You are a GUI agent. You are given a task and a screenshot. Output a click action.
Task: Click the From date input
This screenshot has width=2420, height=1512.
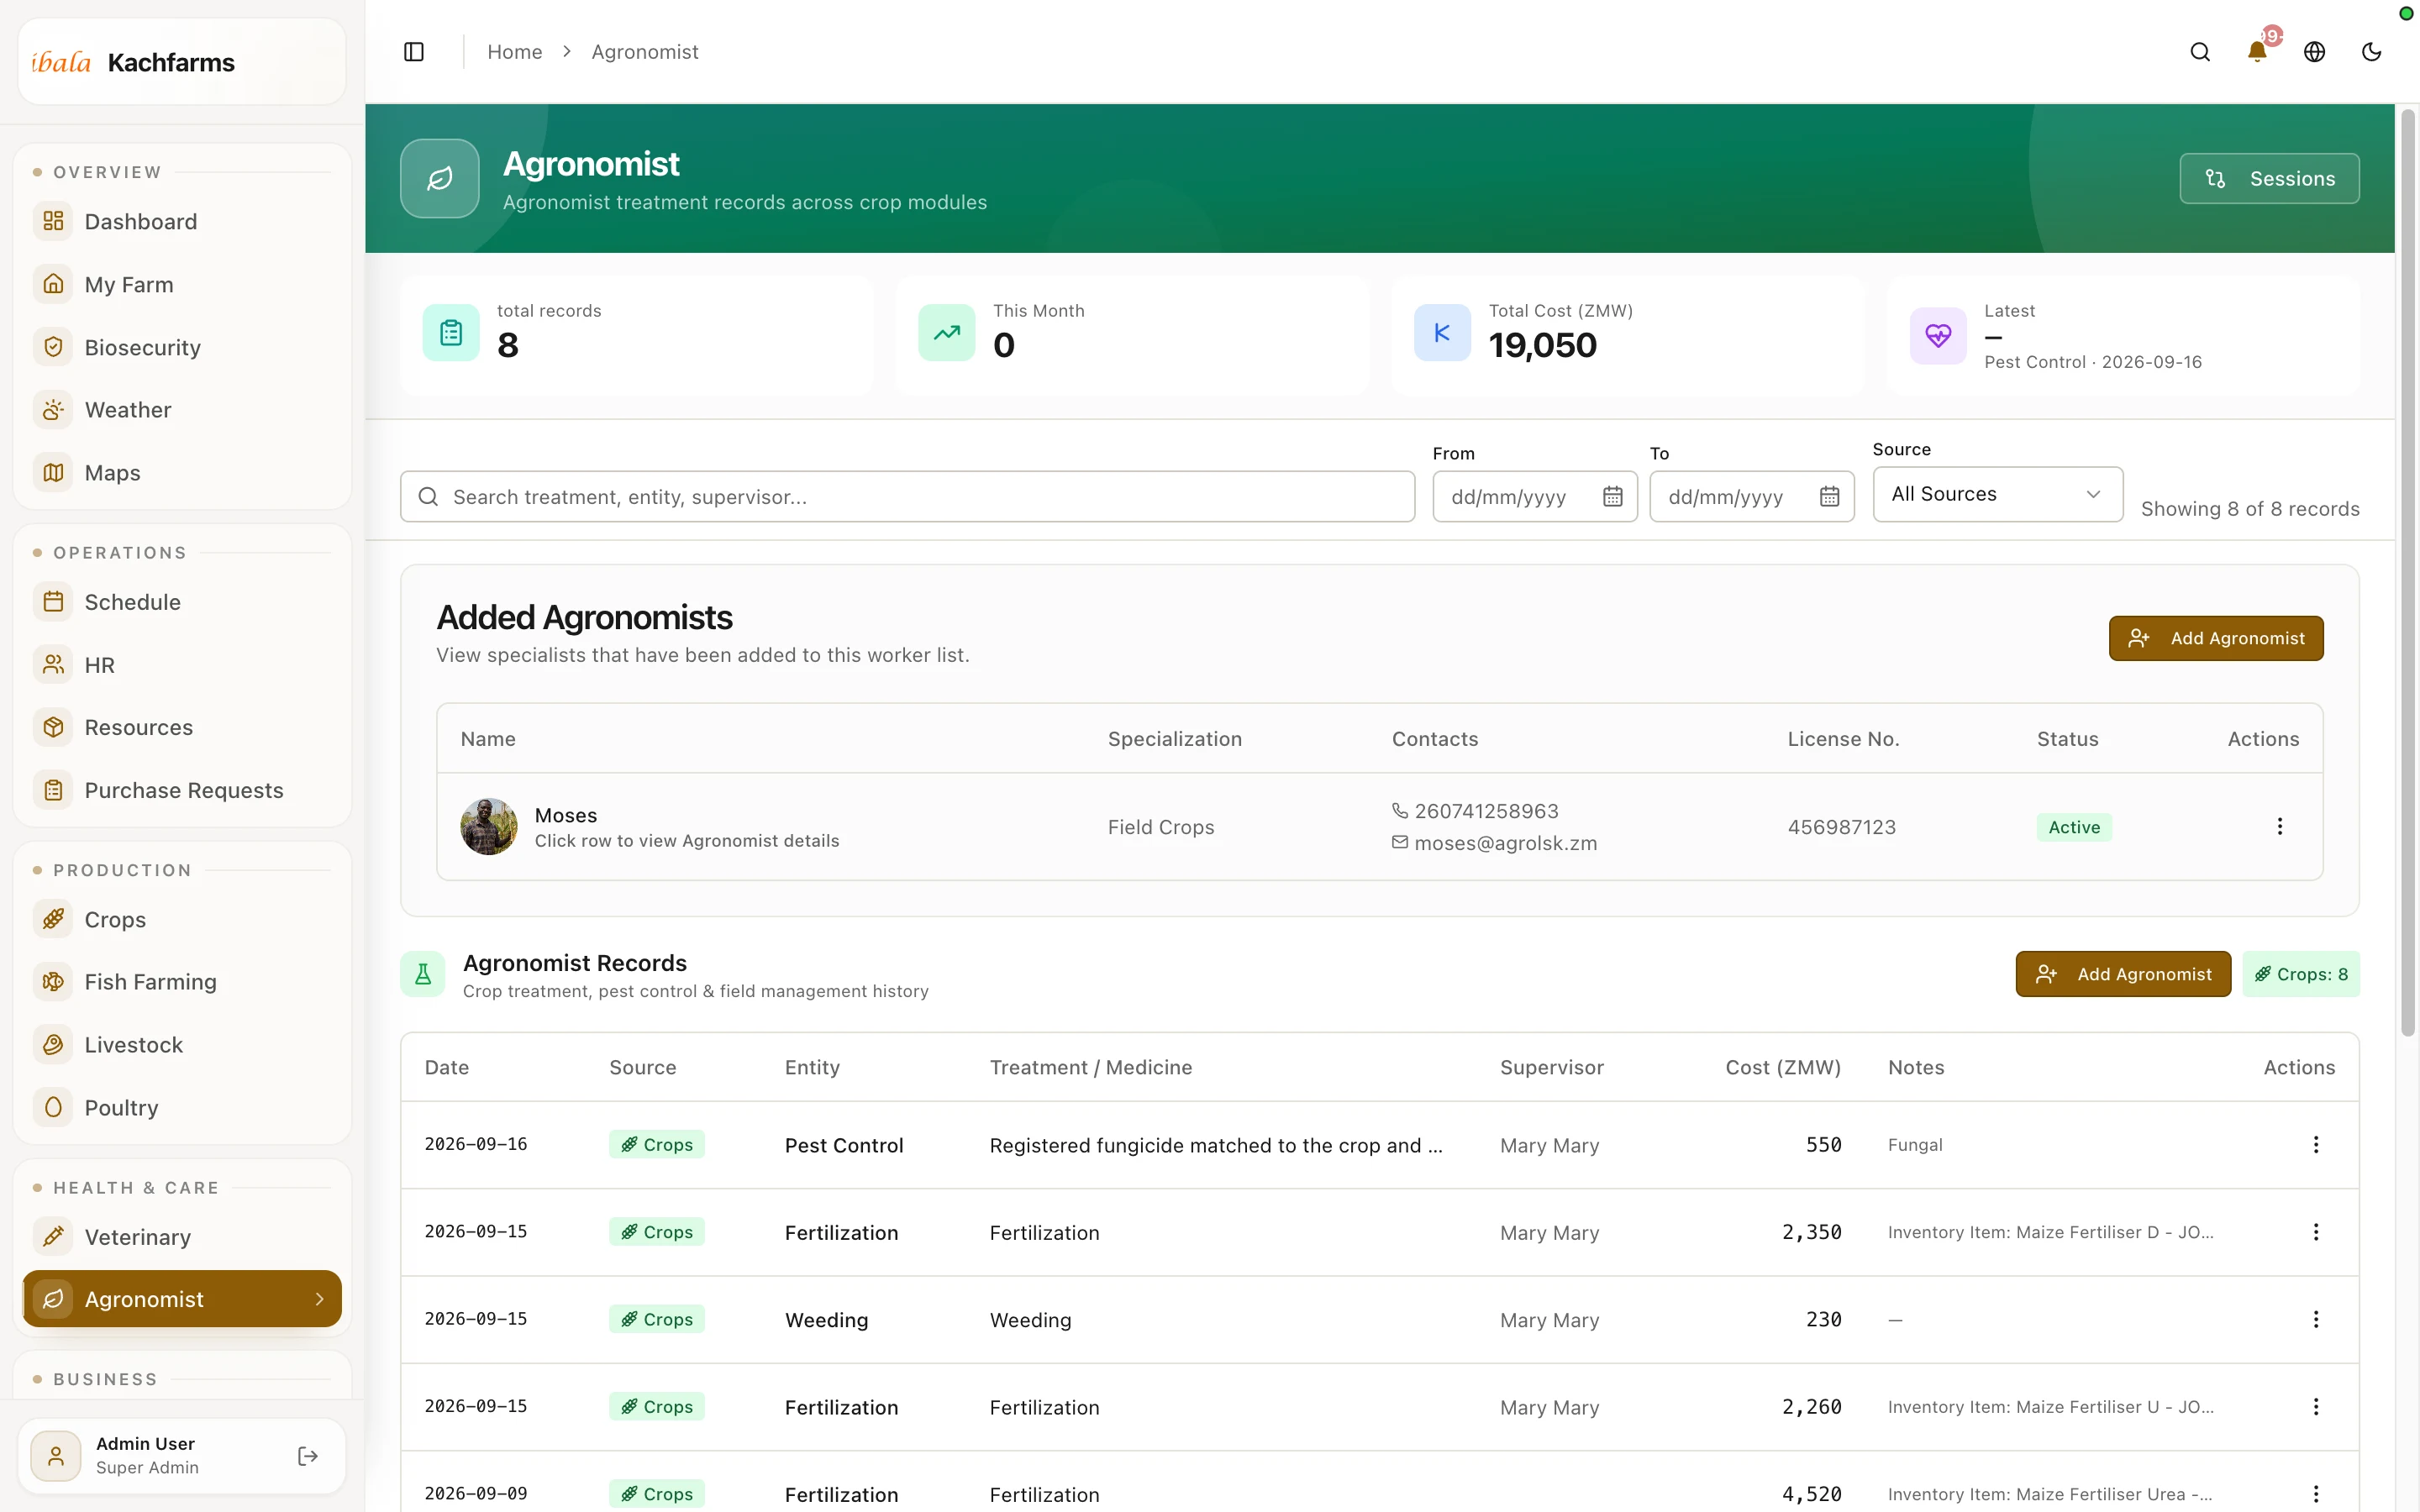(x=1535, y=497)
